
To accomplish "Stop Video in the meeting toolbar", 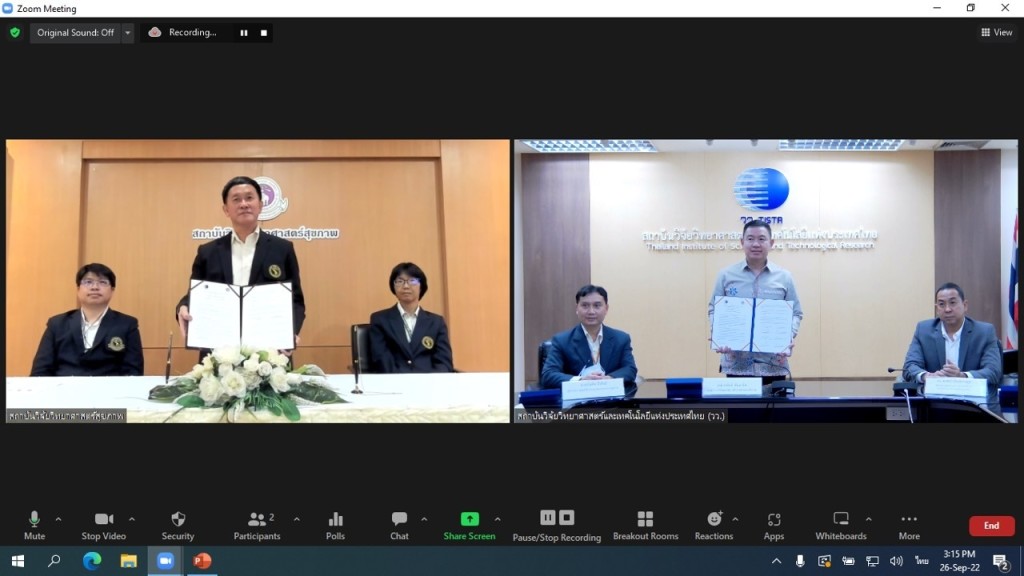I will coord(105,520).
